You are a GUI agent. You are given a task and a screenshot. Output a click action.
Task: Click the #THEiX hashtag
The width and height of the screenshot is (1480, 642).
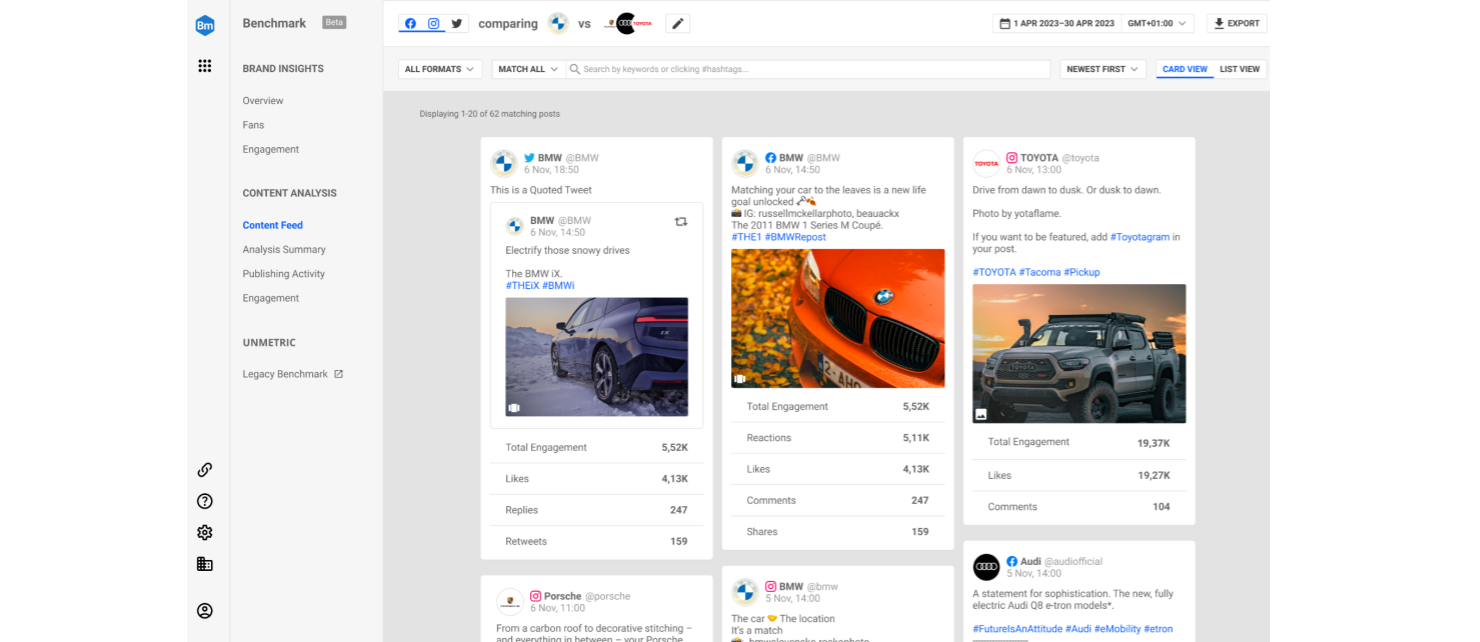pos(522,286)
